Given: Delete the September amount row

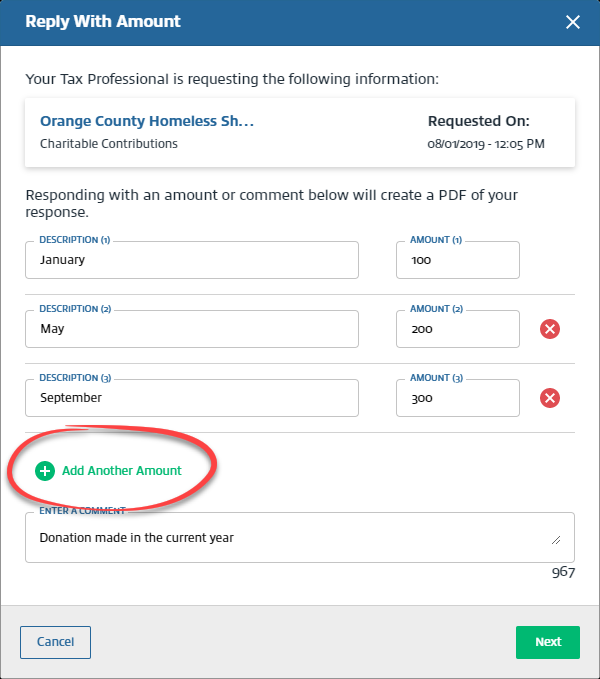Looking at the screenshot, I should click(x=549, y=398).
